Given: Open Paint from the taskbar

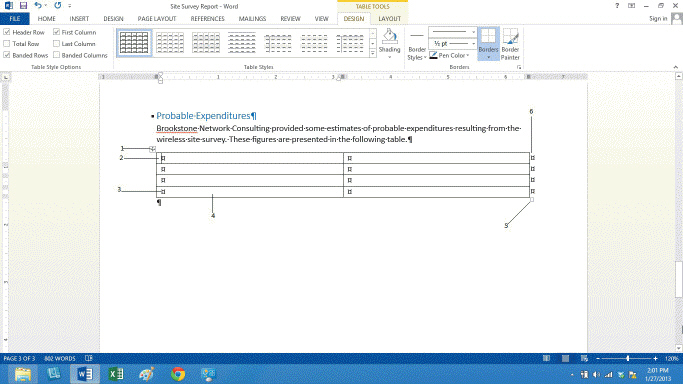Looking at the screenshot, I should pos(146,374).
